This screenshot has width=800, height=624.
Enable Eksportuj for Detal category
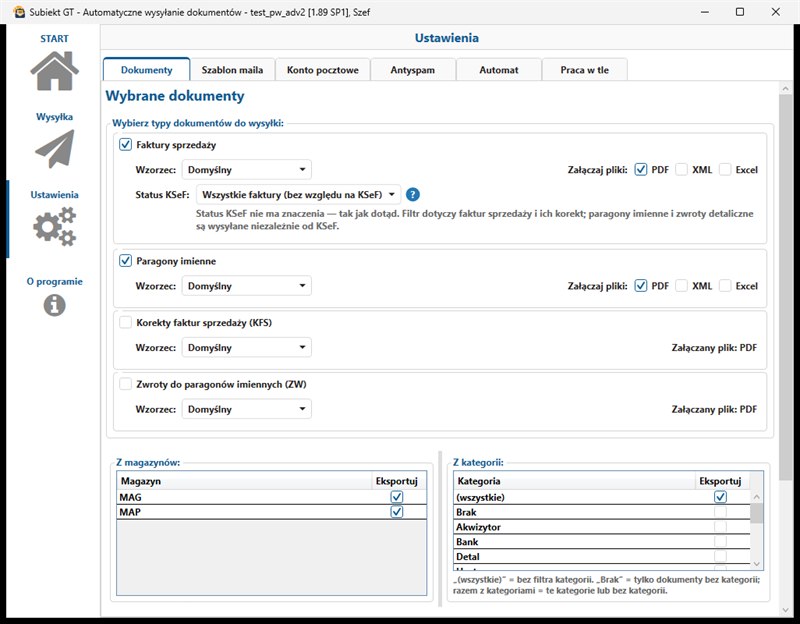[x=720, y=556]
